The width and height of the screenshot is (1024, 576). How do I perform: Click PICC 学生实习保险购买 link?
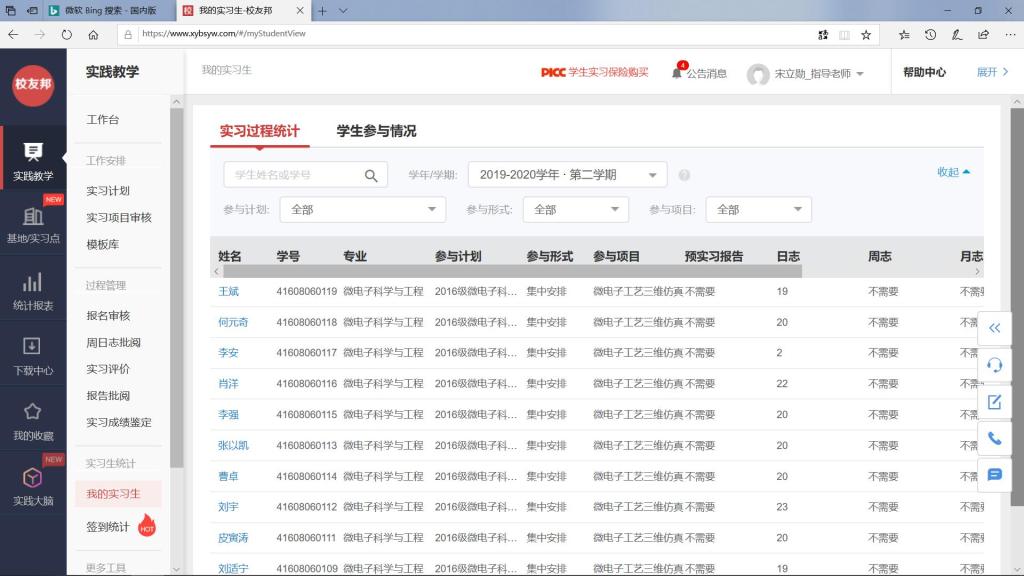tap(594, 73)
